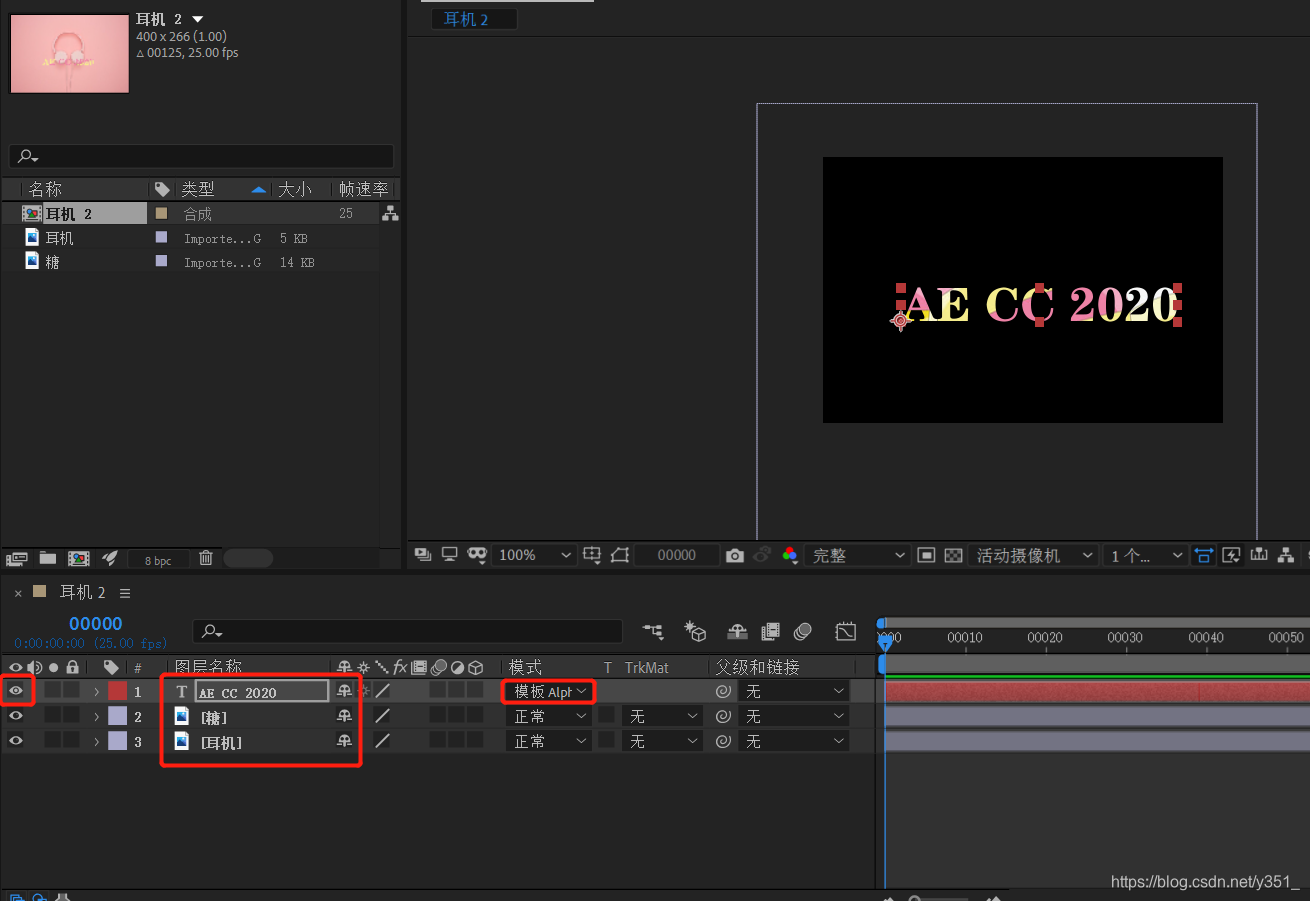Toggle pixel aspect ratio correction
Screen dimensions: 1310x901
pyautogui.click(x=1204, y=555)
